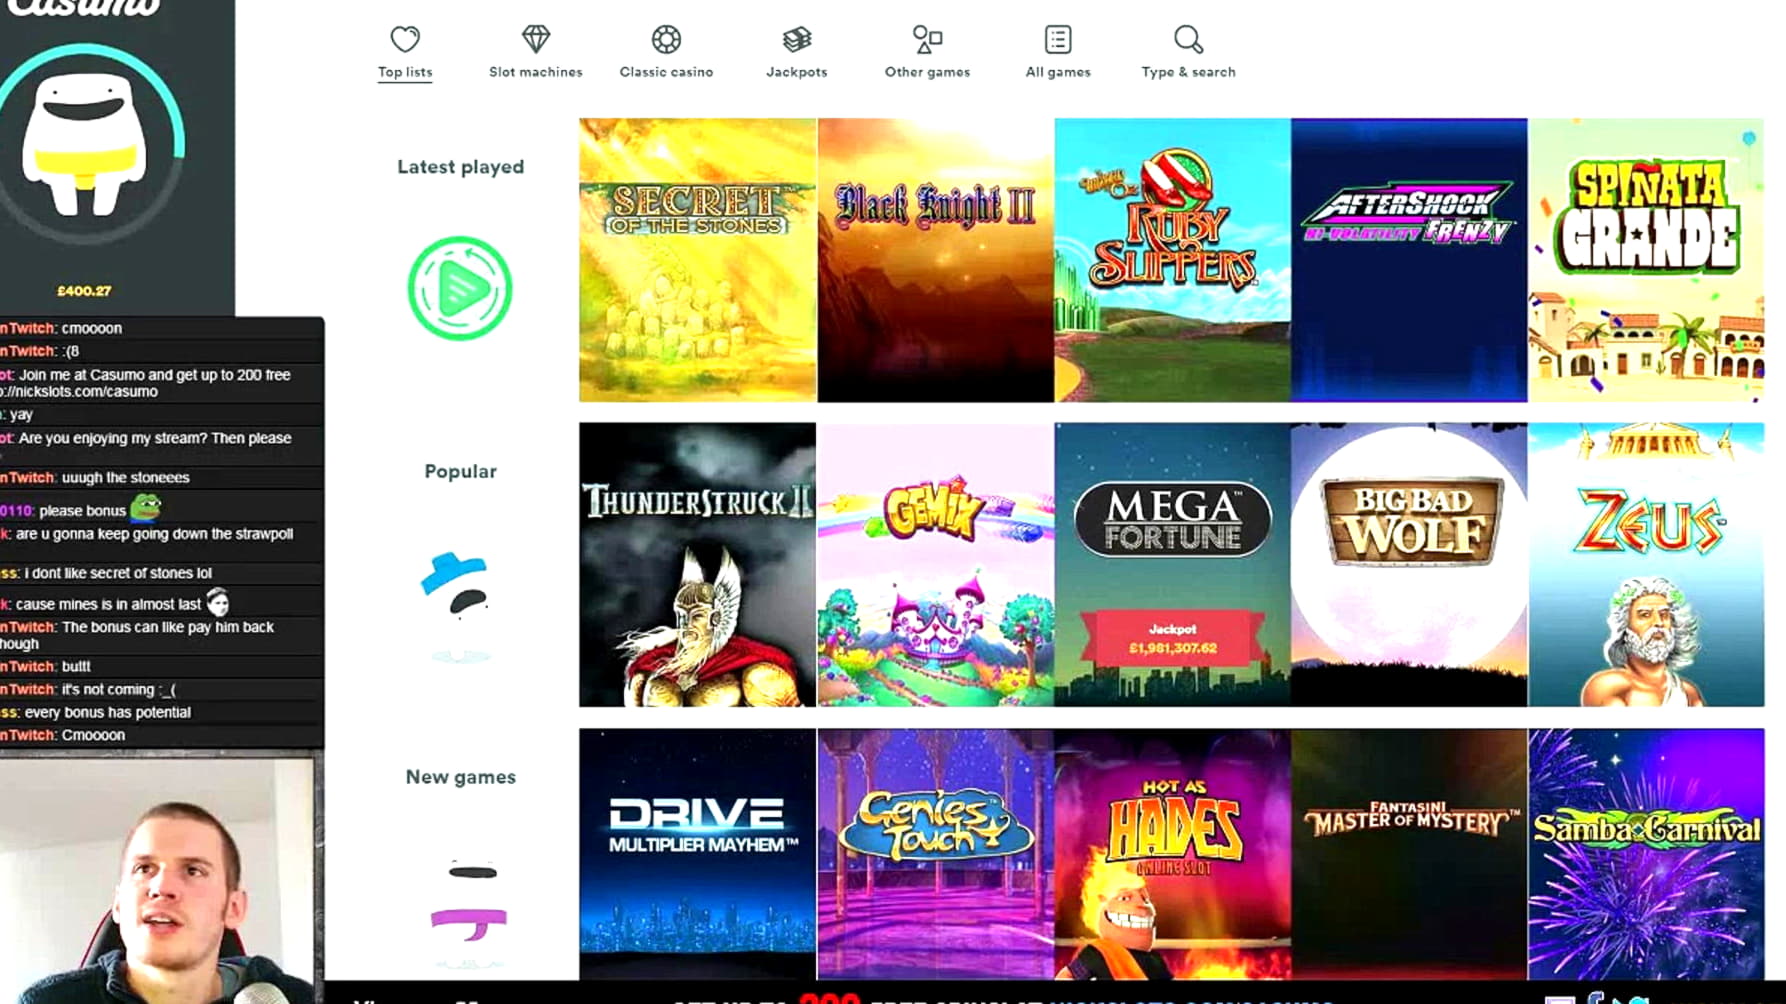
Task: Click the Top lists heart icon
Action: click(405, 39)
